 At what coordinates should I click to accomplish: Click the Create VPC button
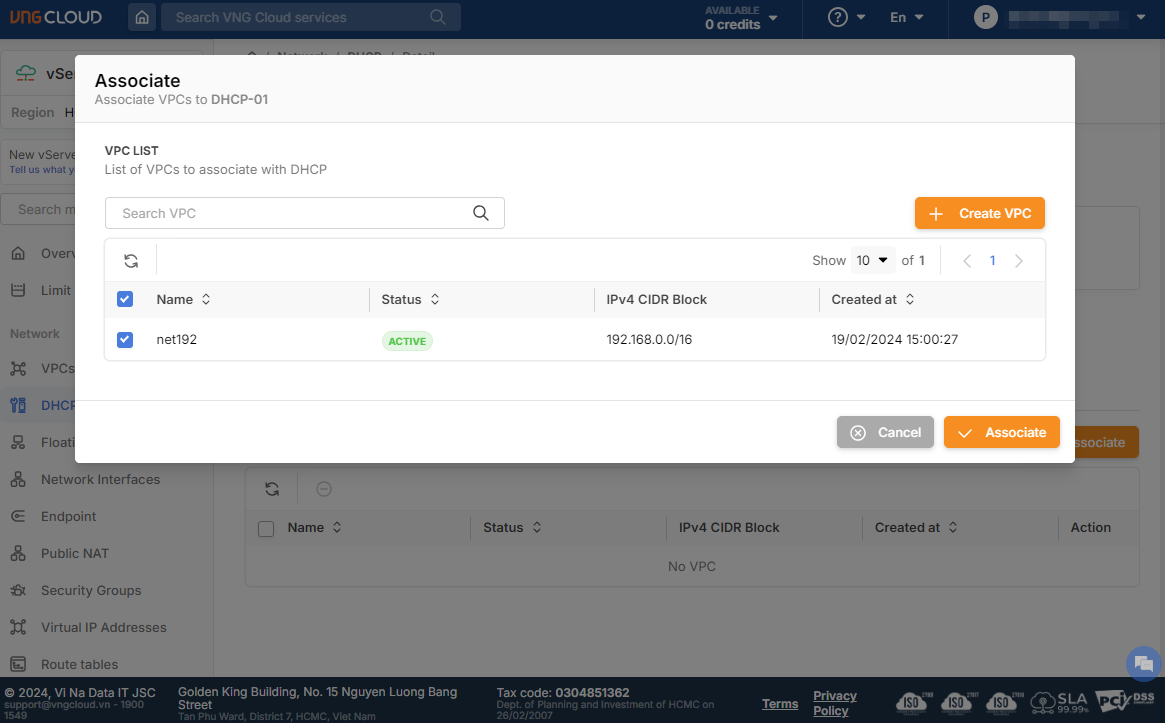[x=979, y=214]
